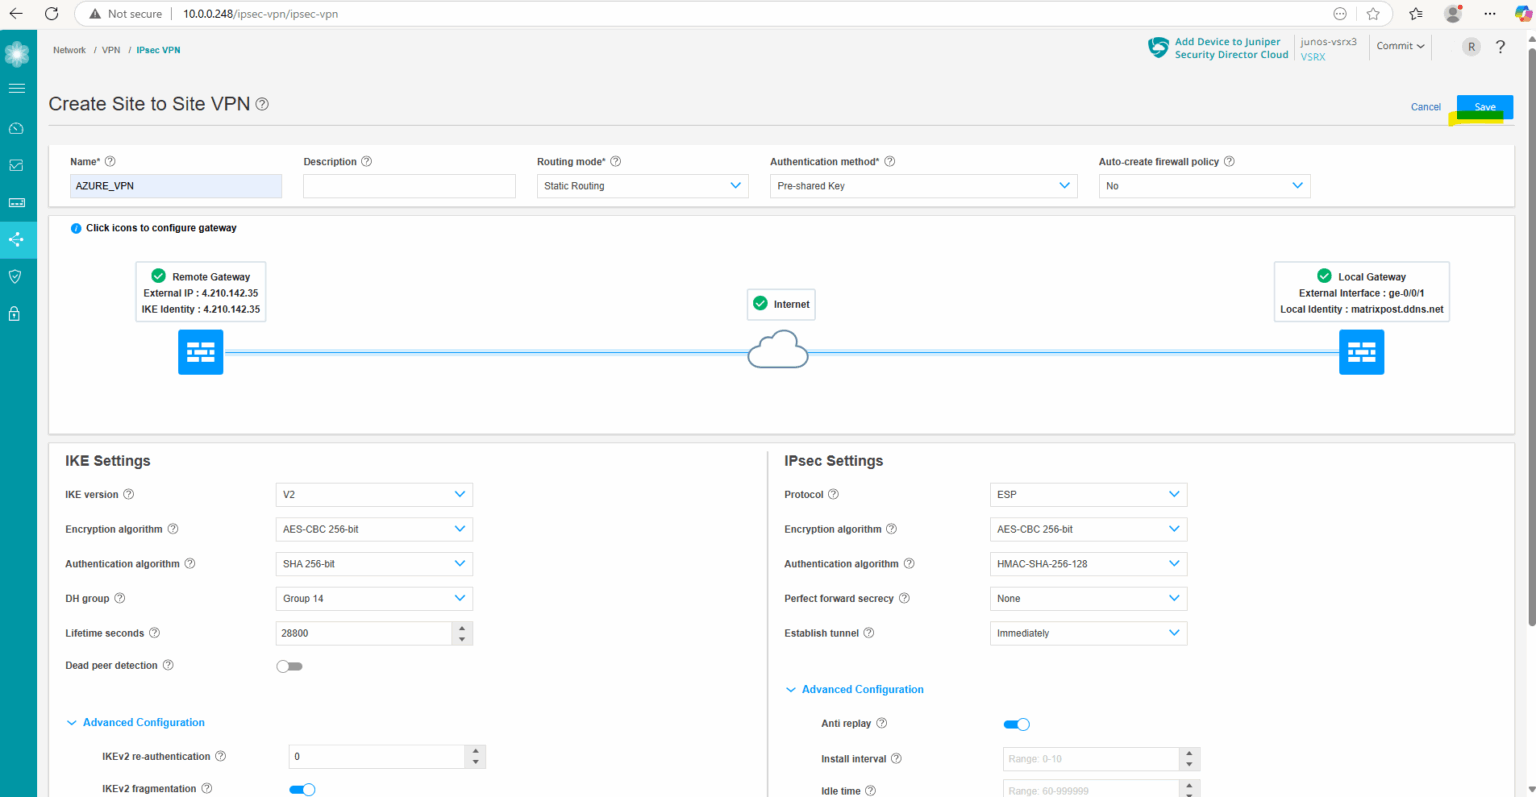Open the hamburger navigation menu
The height and width of the screenshot is (797, 1536).
tap(16, 88)
